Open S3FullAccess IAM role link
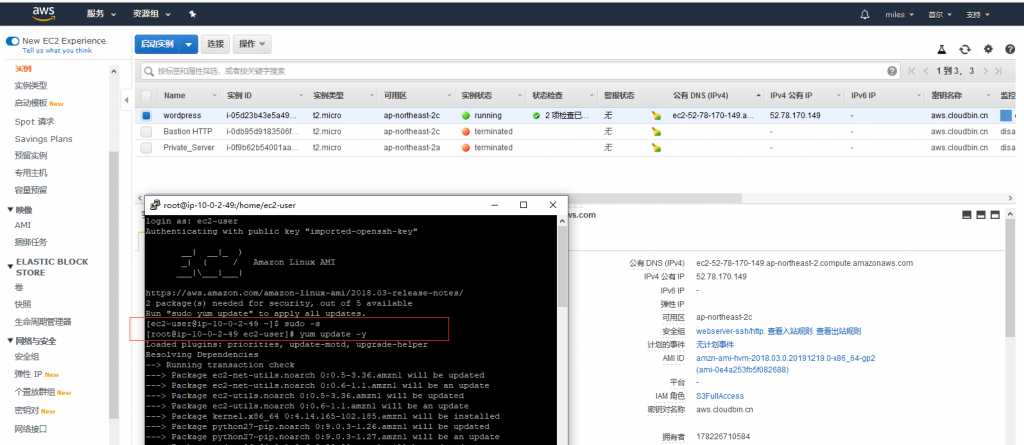 point(720,396)
